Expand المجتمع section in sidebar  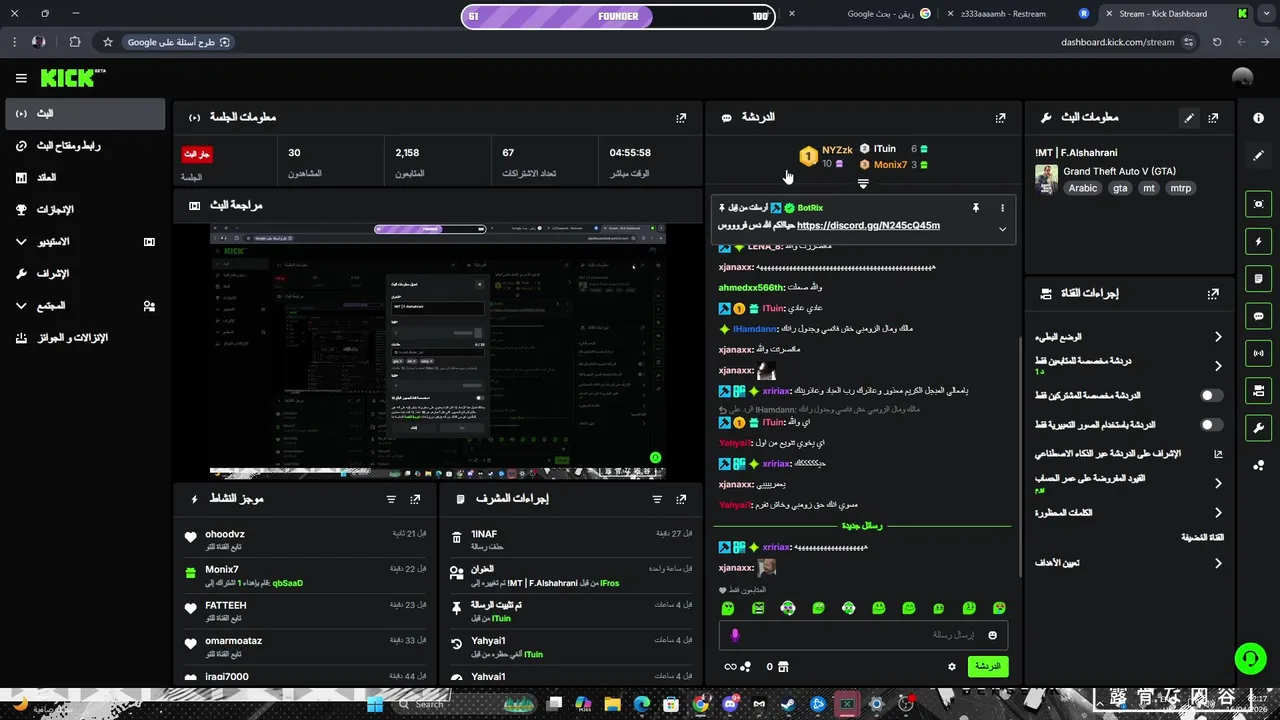pos(85,306)
